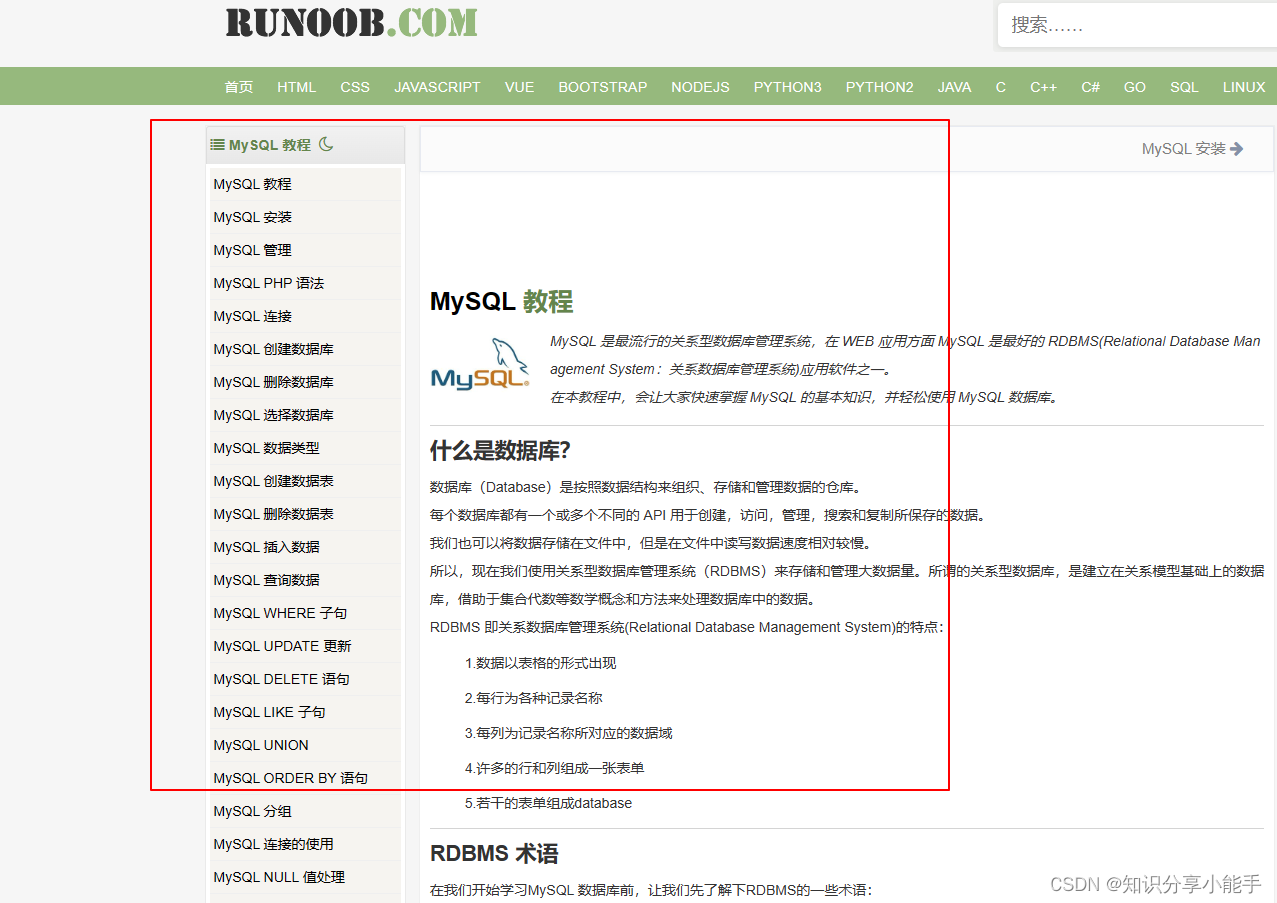Open the C# nav item
1277x903 pixels.
pos(1091,87)
